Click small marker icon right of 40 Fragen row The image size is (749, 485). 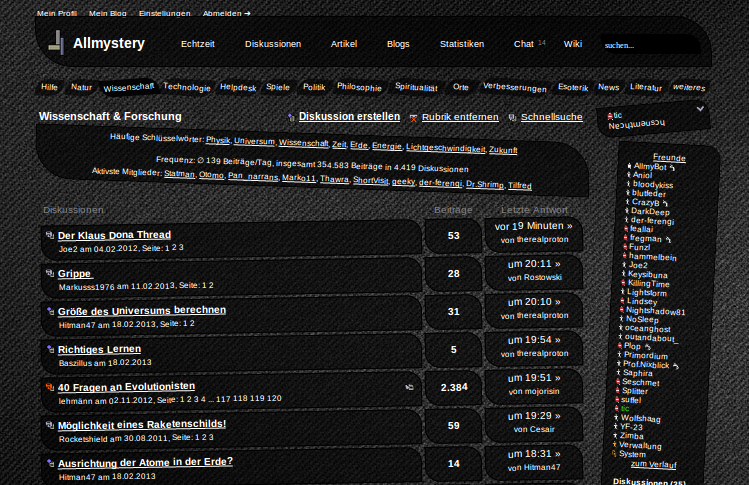click(x=408, y=386)
